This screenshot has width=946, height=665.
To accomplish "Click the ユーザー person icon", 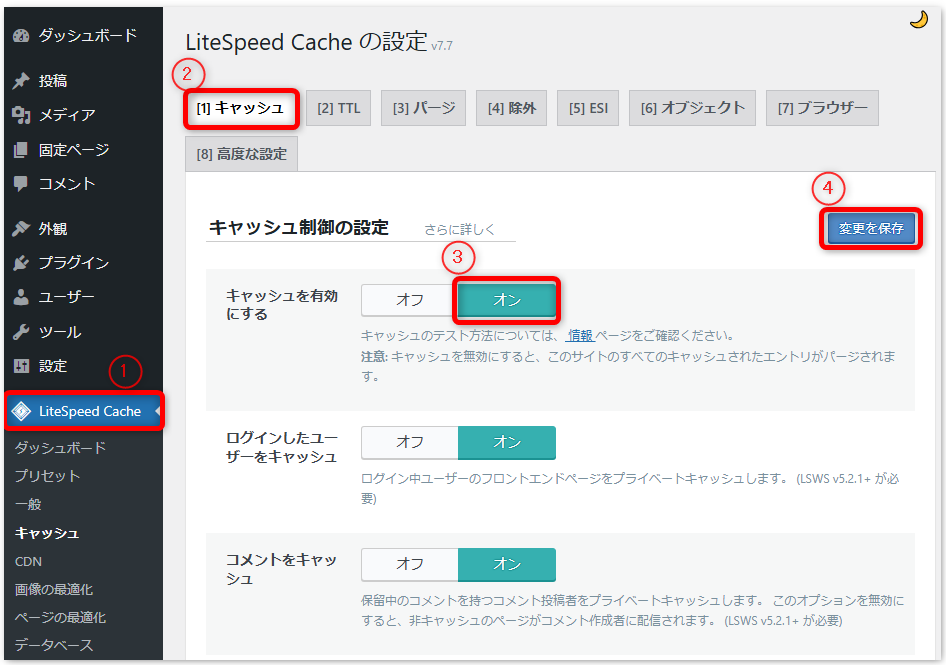I will [22, 296].
